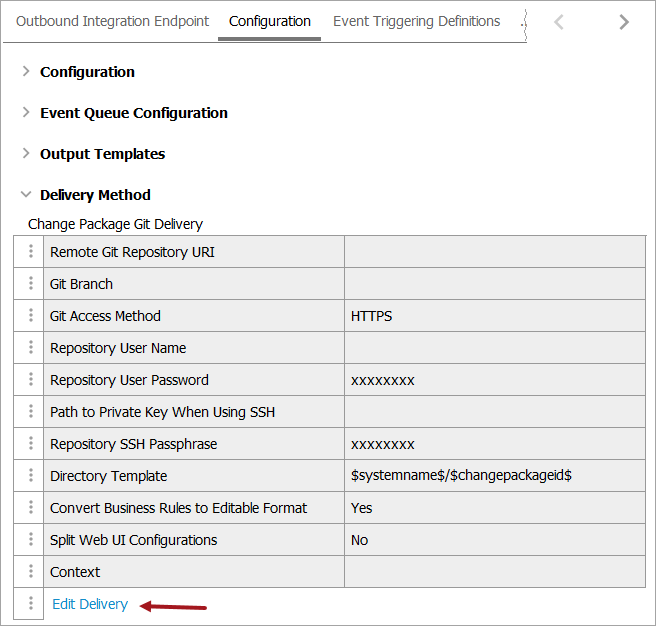Viewport: 656px width, 626px height.
Task: Open the row menu for Repository User Password
Action: [31, 380]
